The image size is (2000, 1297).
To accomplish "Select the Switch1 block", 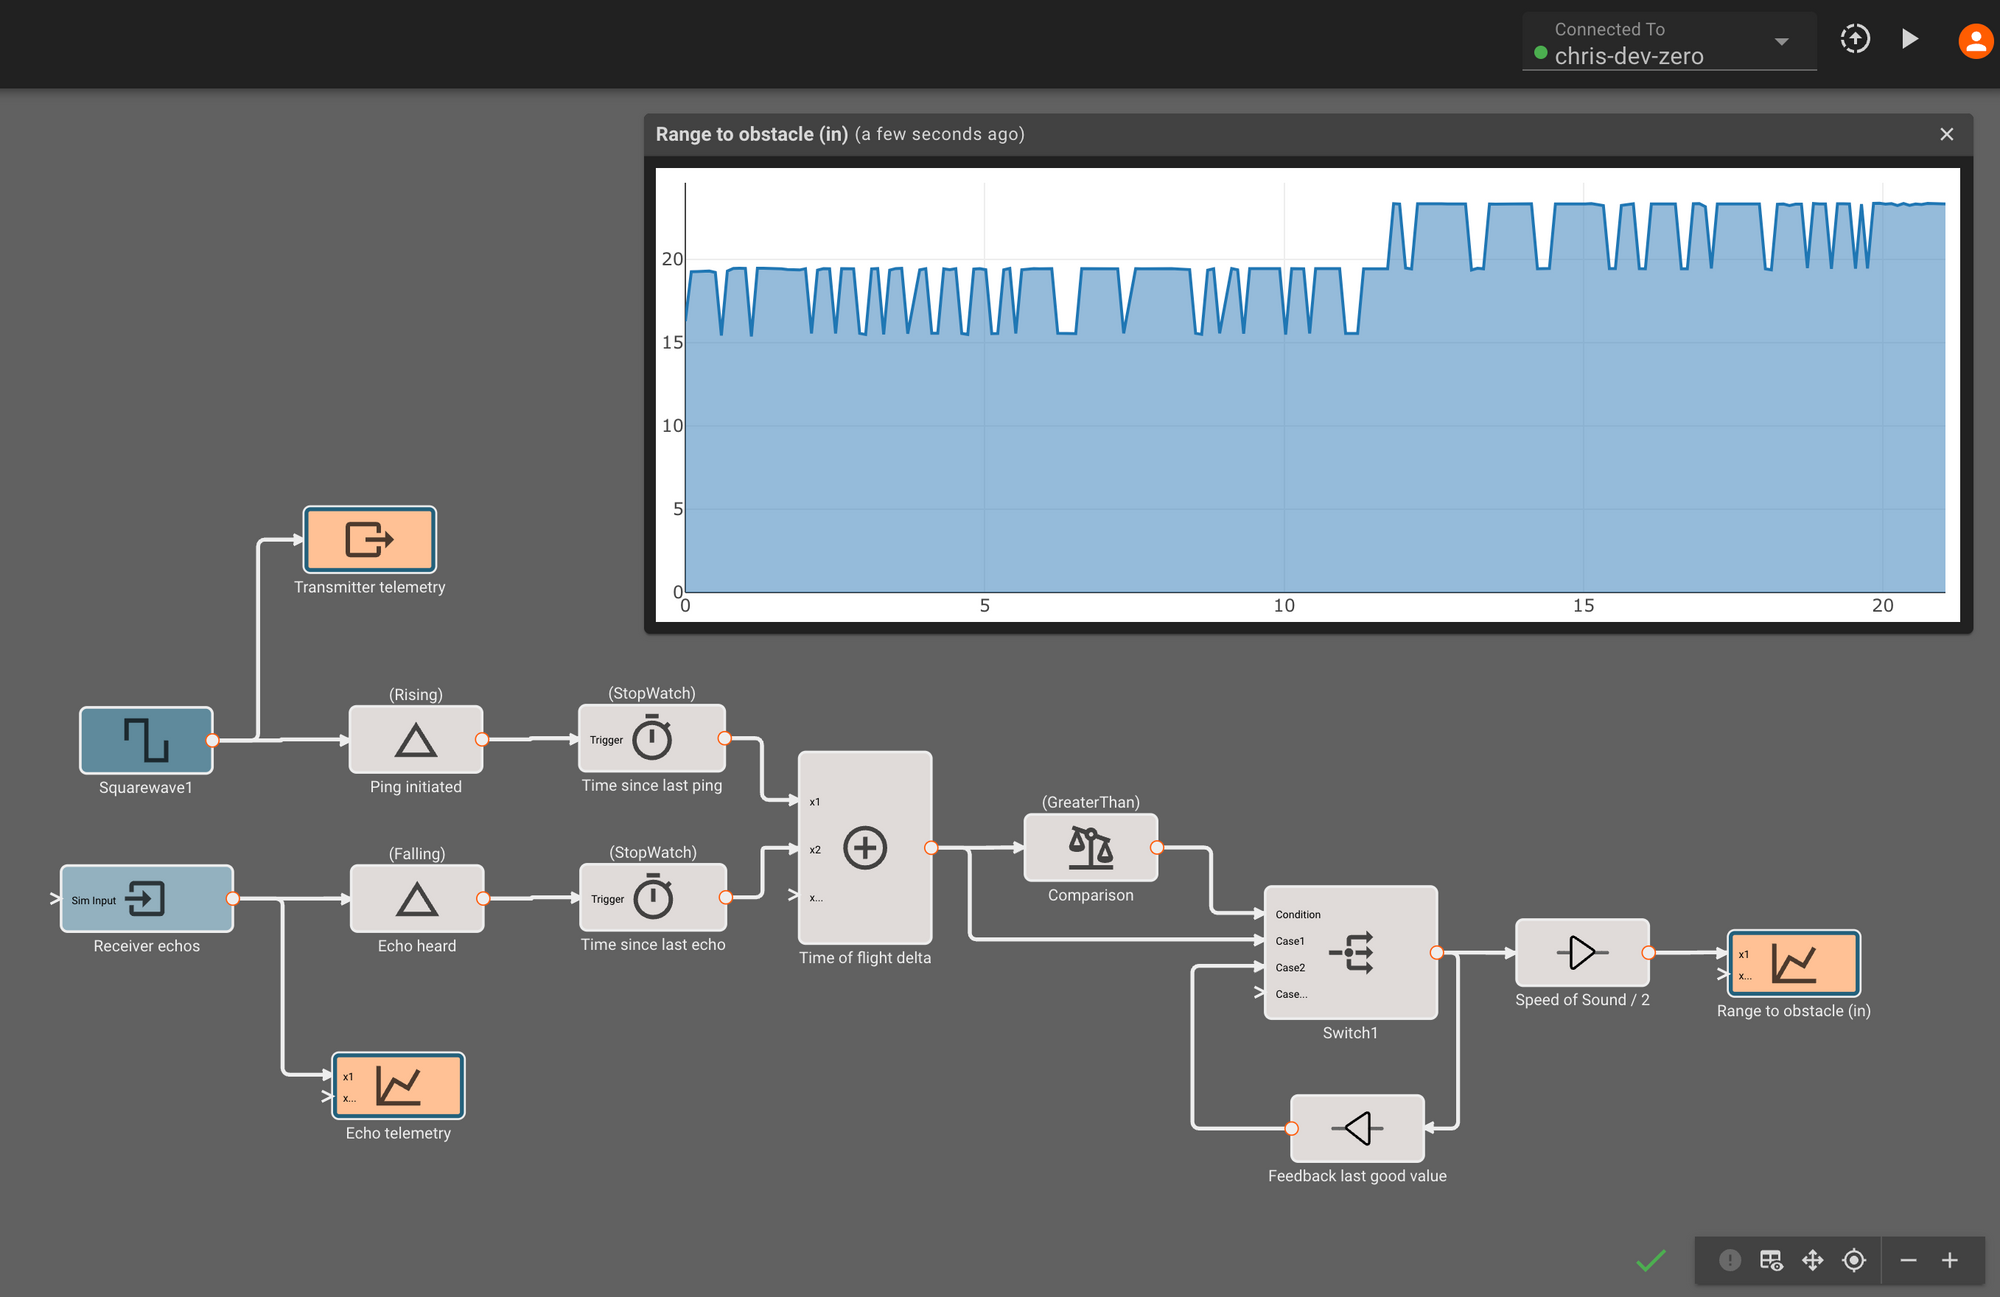I will coord(1350,952).
